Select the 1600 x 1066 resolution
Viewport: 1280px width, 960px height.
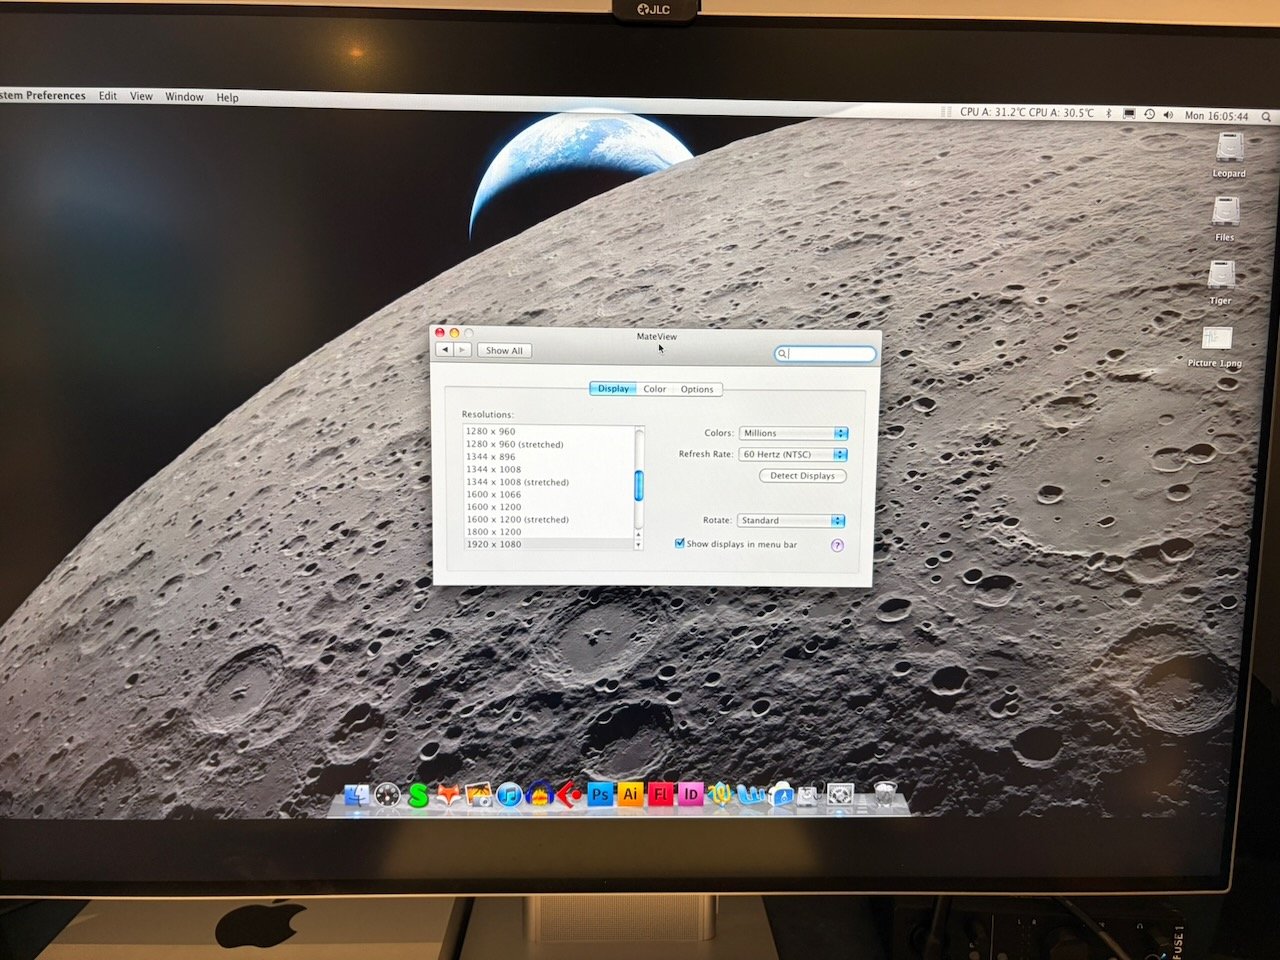(x=548, y=494)
